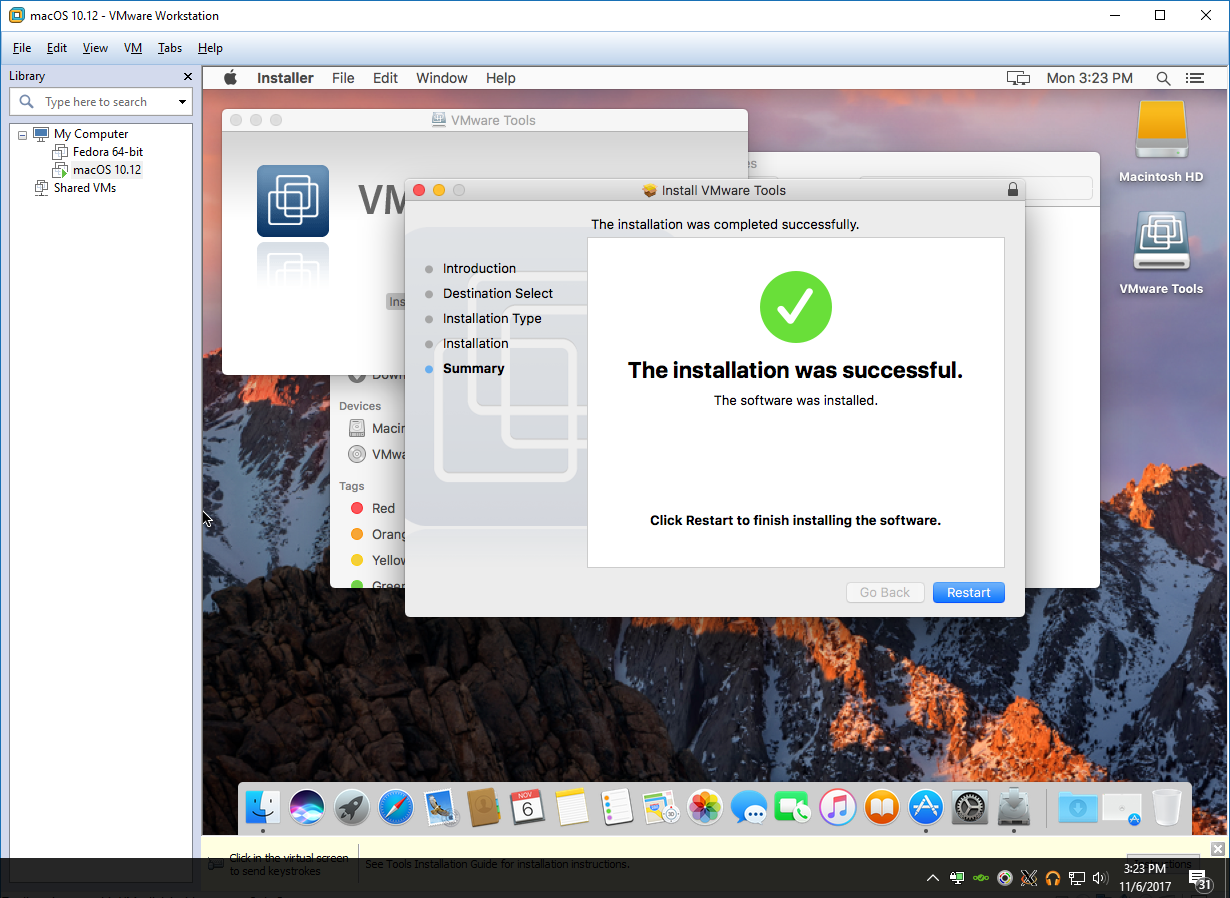Dismiss the yellow Tools installation message bar
Image resolution: width=1230 pixels, height=898 pixels.
(x=1217, y=849)
